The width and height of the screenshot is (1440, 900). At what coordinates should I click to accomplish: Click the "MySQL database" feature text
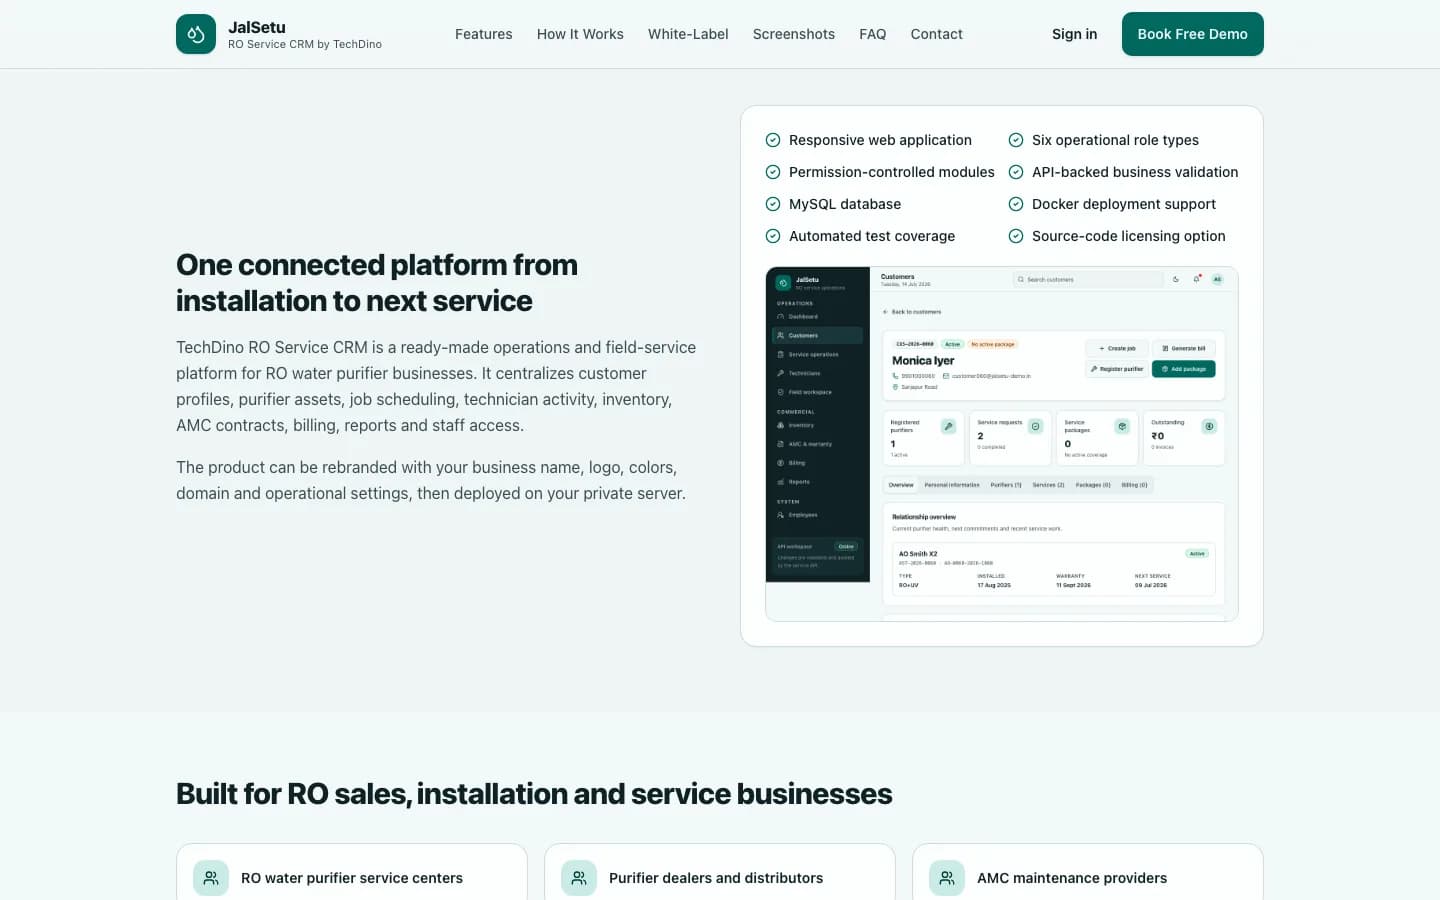coord(845,204)
